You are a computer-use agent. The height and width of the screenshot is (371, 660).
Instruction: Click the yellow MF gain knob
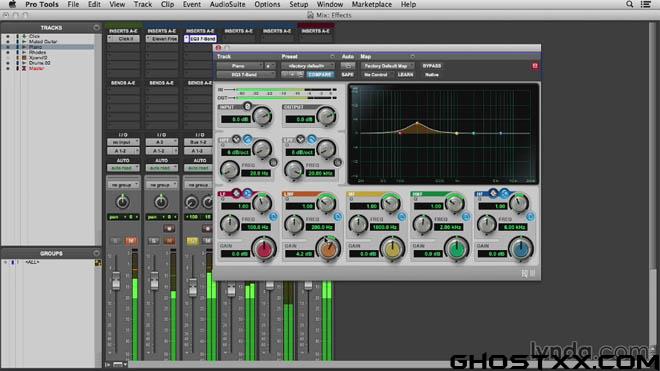[x=392, y=249]
